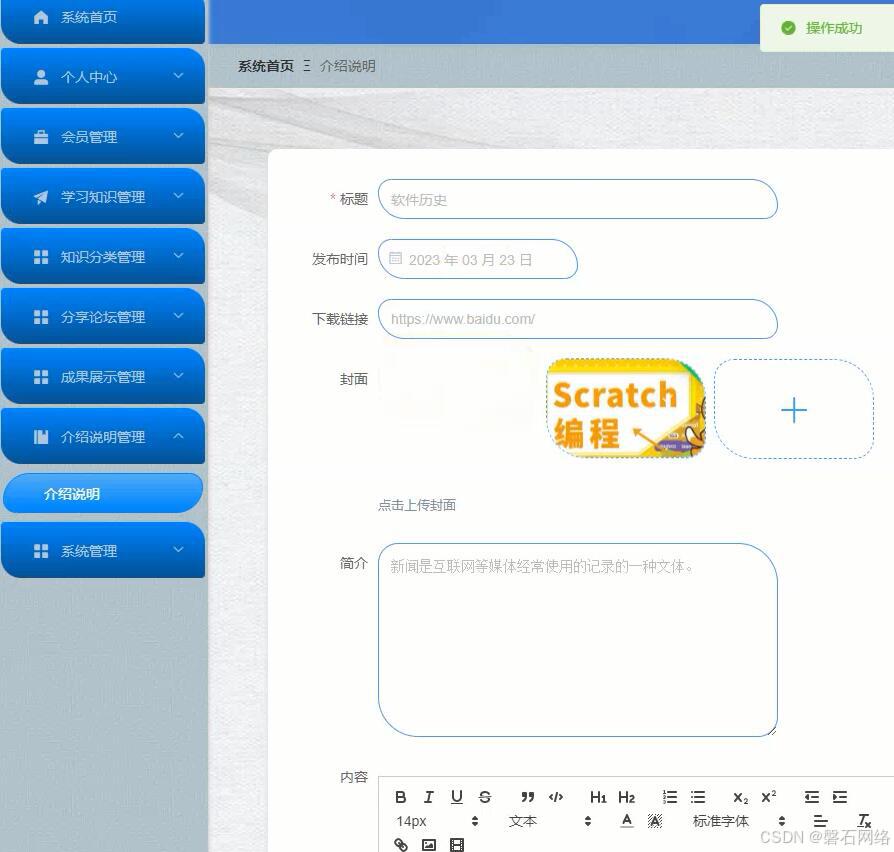Expand the 学习知识管理 menu

(x=103, y=196)
